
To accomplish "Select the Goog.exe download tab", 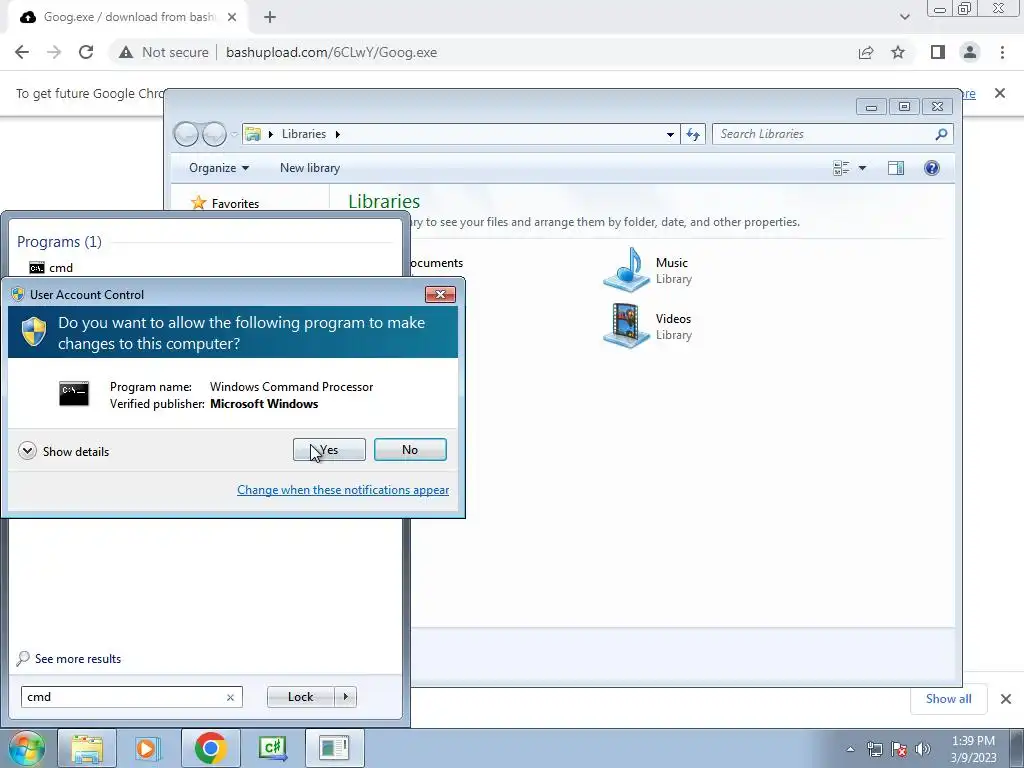I will [x=127, y=17].
